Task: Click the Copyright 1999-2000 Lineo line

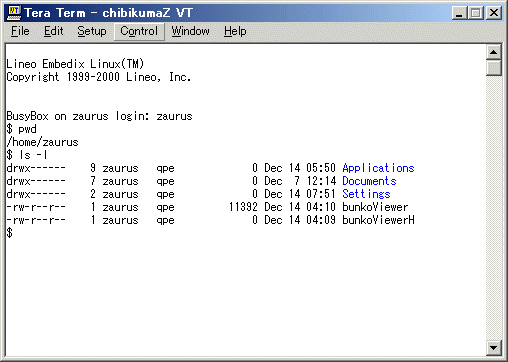Action: pyautogui.click(x=99, y=77)
